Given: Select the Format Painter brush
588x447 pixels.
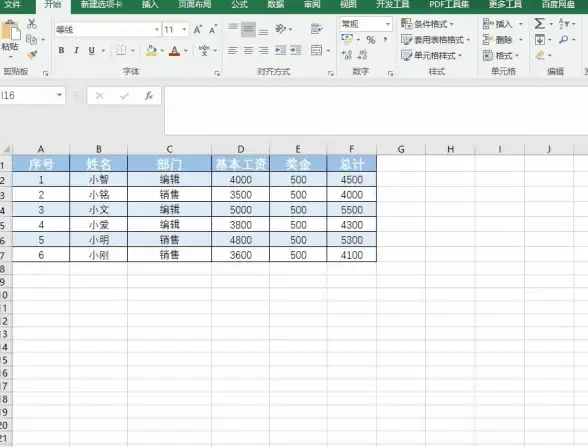Looking at the screenshot, I should click(x=32, y=55).
